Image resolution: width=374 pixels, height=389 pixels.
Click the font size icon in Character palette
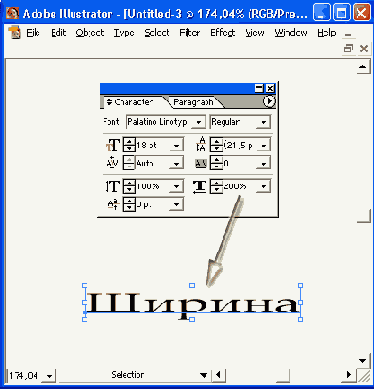coord(113,145)
